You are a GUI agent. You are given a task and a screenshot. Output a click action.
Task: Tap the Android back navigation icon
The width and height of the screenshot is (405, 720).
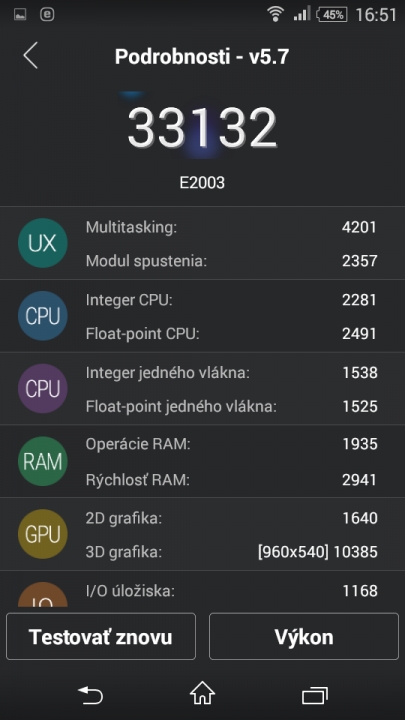90,695
